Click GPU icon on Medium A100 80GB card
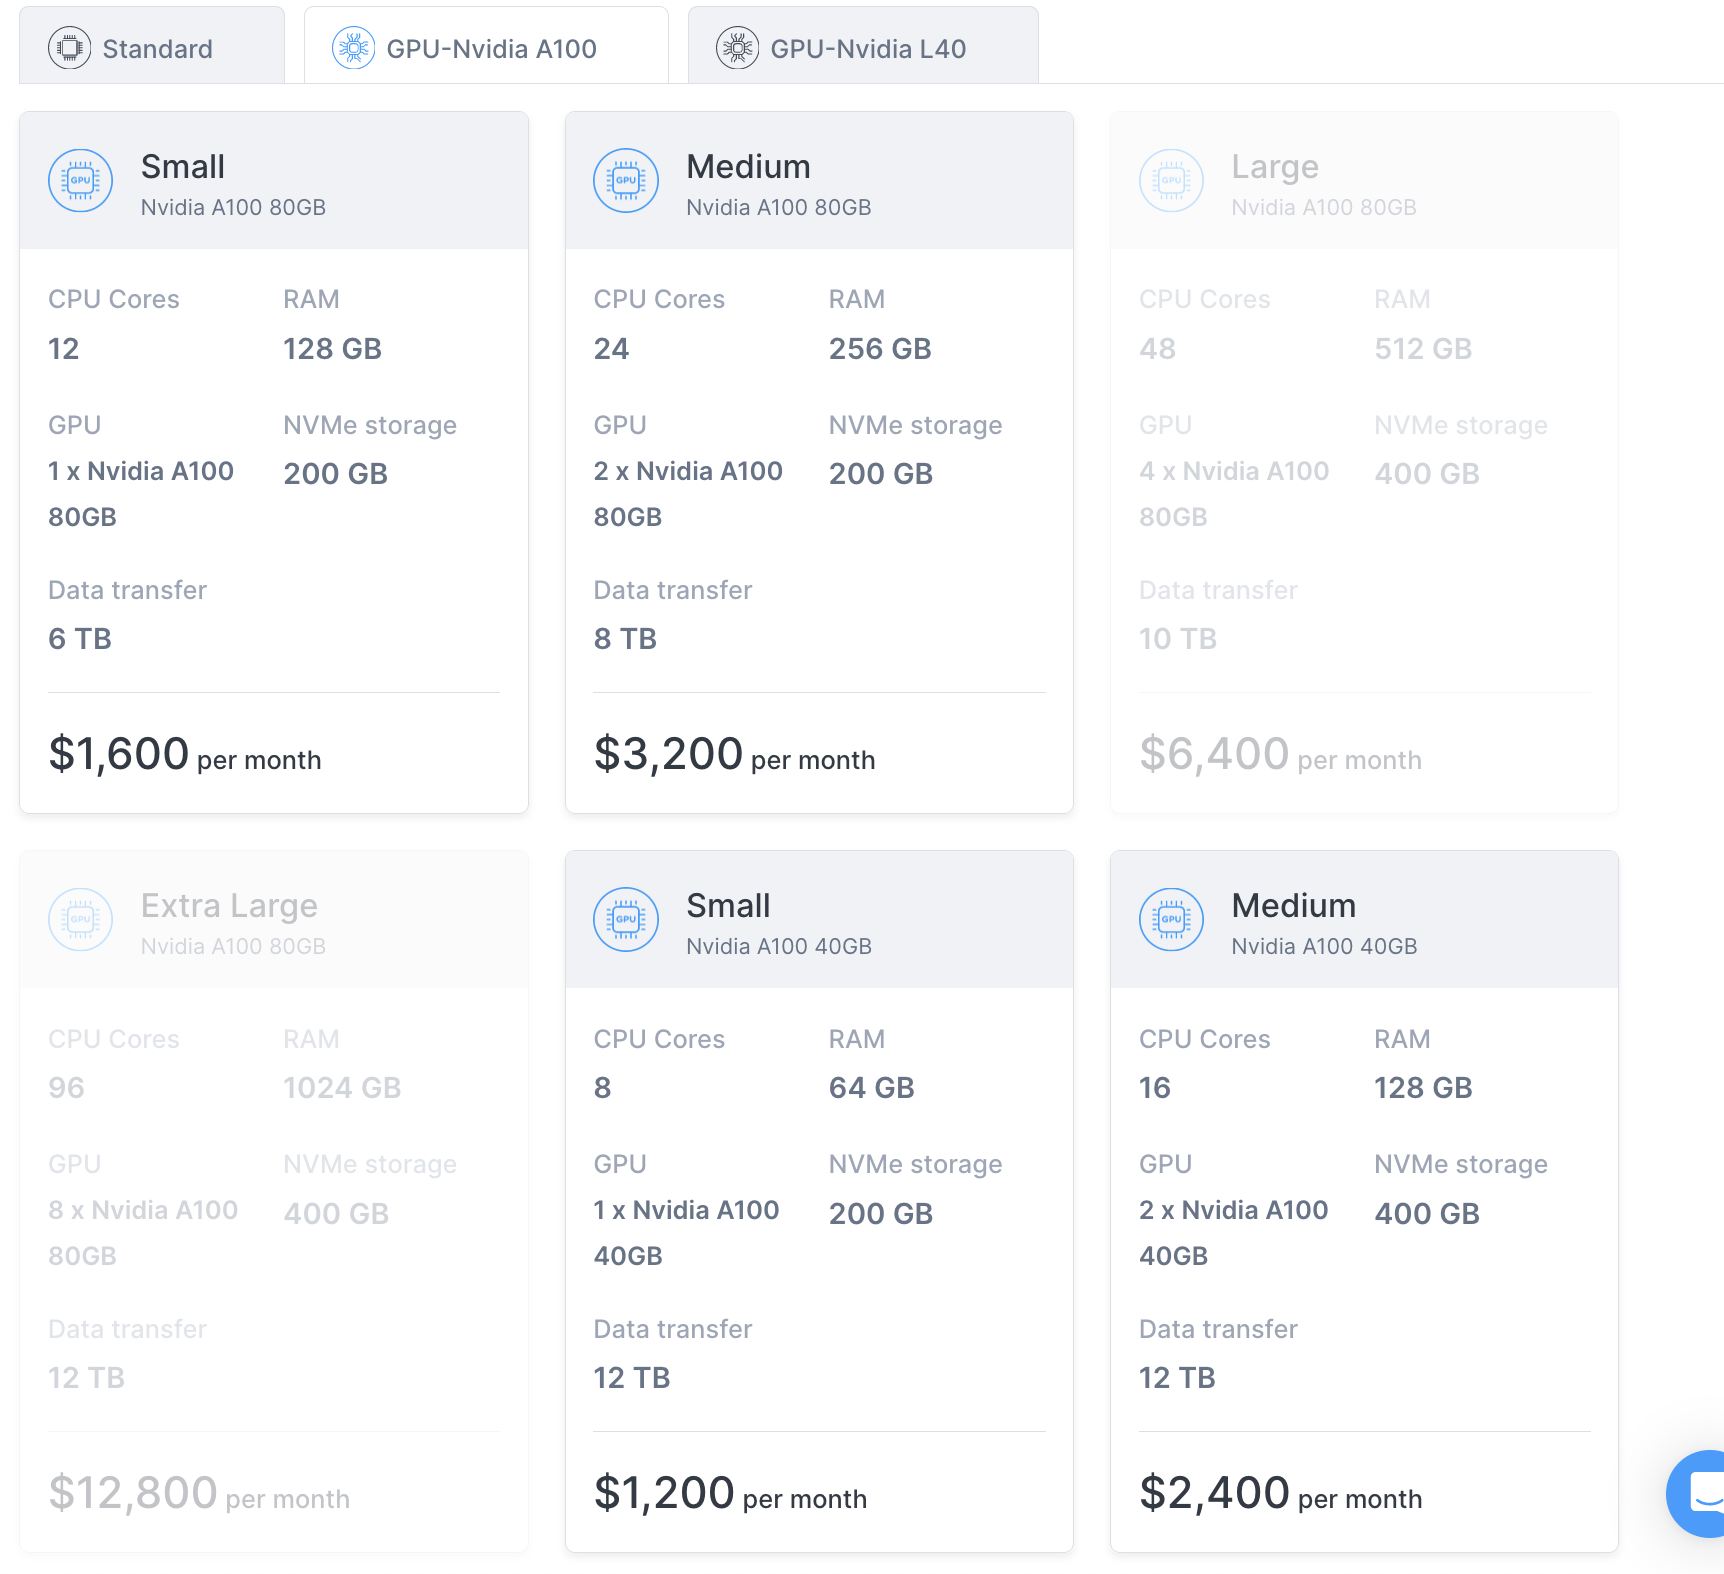The image size is (1724, 1574). click(626, 181)
